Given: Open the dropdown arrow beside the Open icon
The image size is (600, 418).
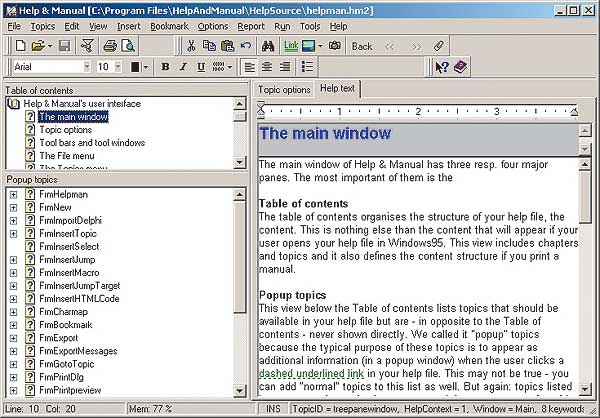Looking at the screenshot, I should 50,46.
